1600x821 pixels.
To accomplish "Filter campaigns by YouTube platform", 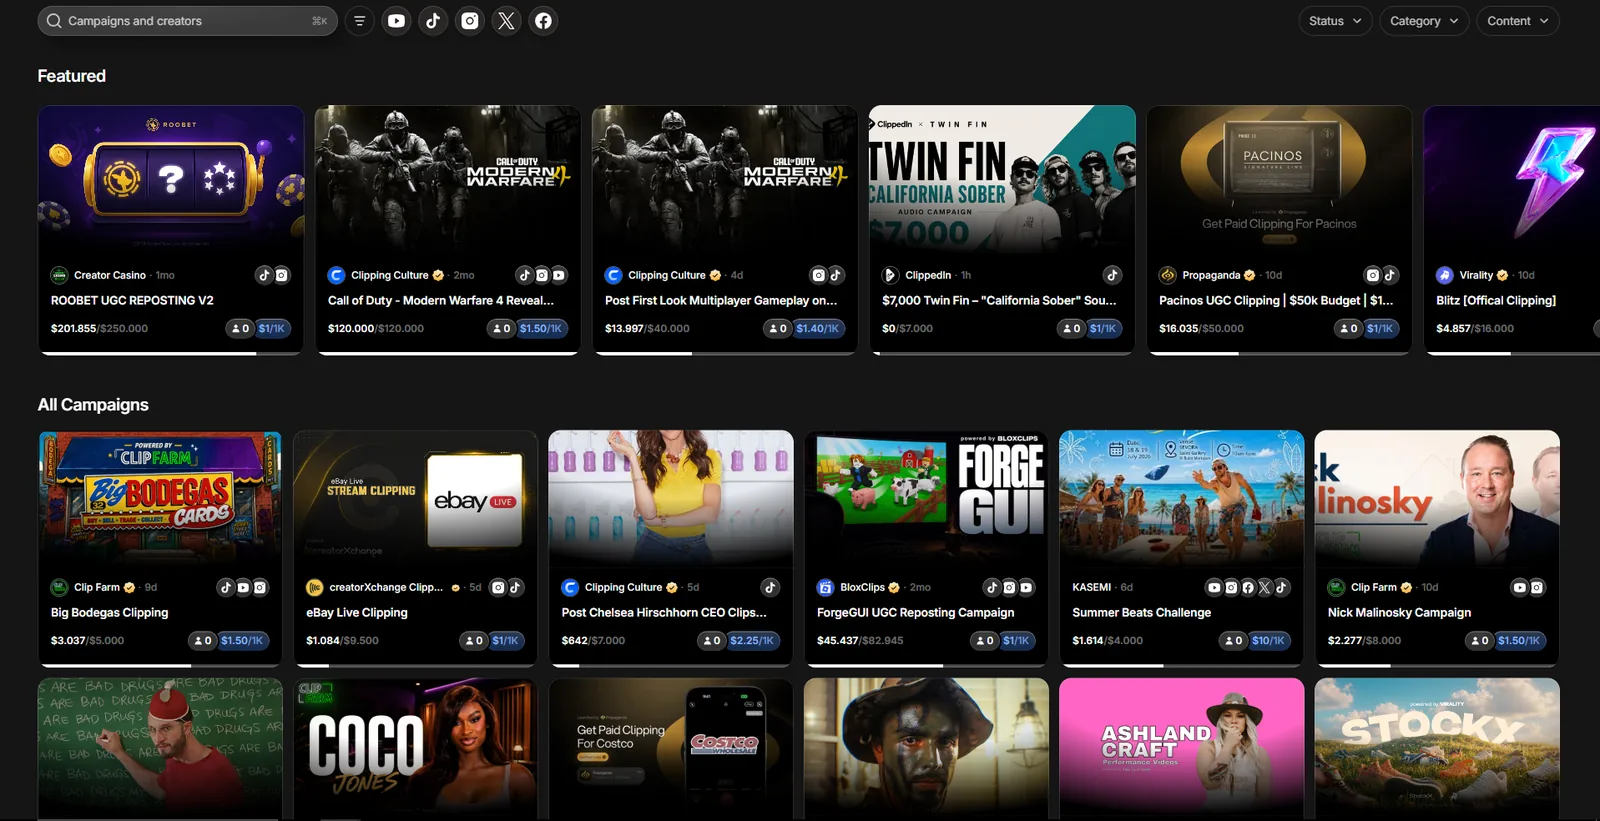I will [396, 21].
